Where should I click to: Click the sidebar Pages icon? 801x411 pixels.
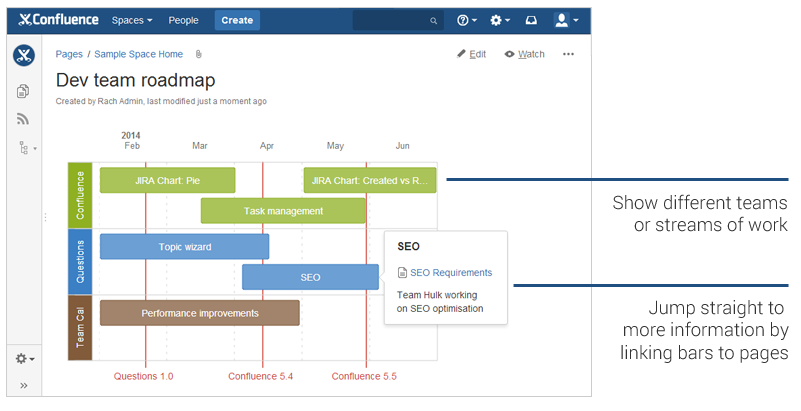(x=23, y=91)
